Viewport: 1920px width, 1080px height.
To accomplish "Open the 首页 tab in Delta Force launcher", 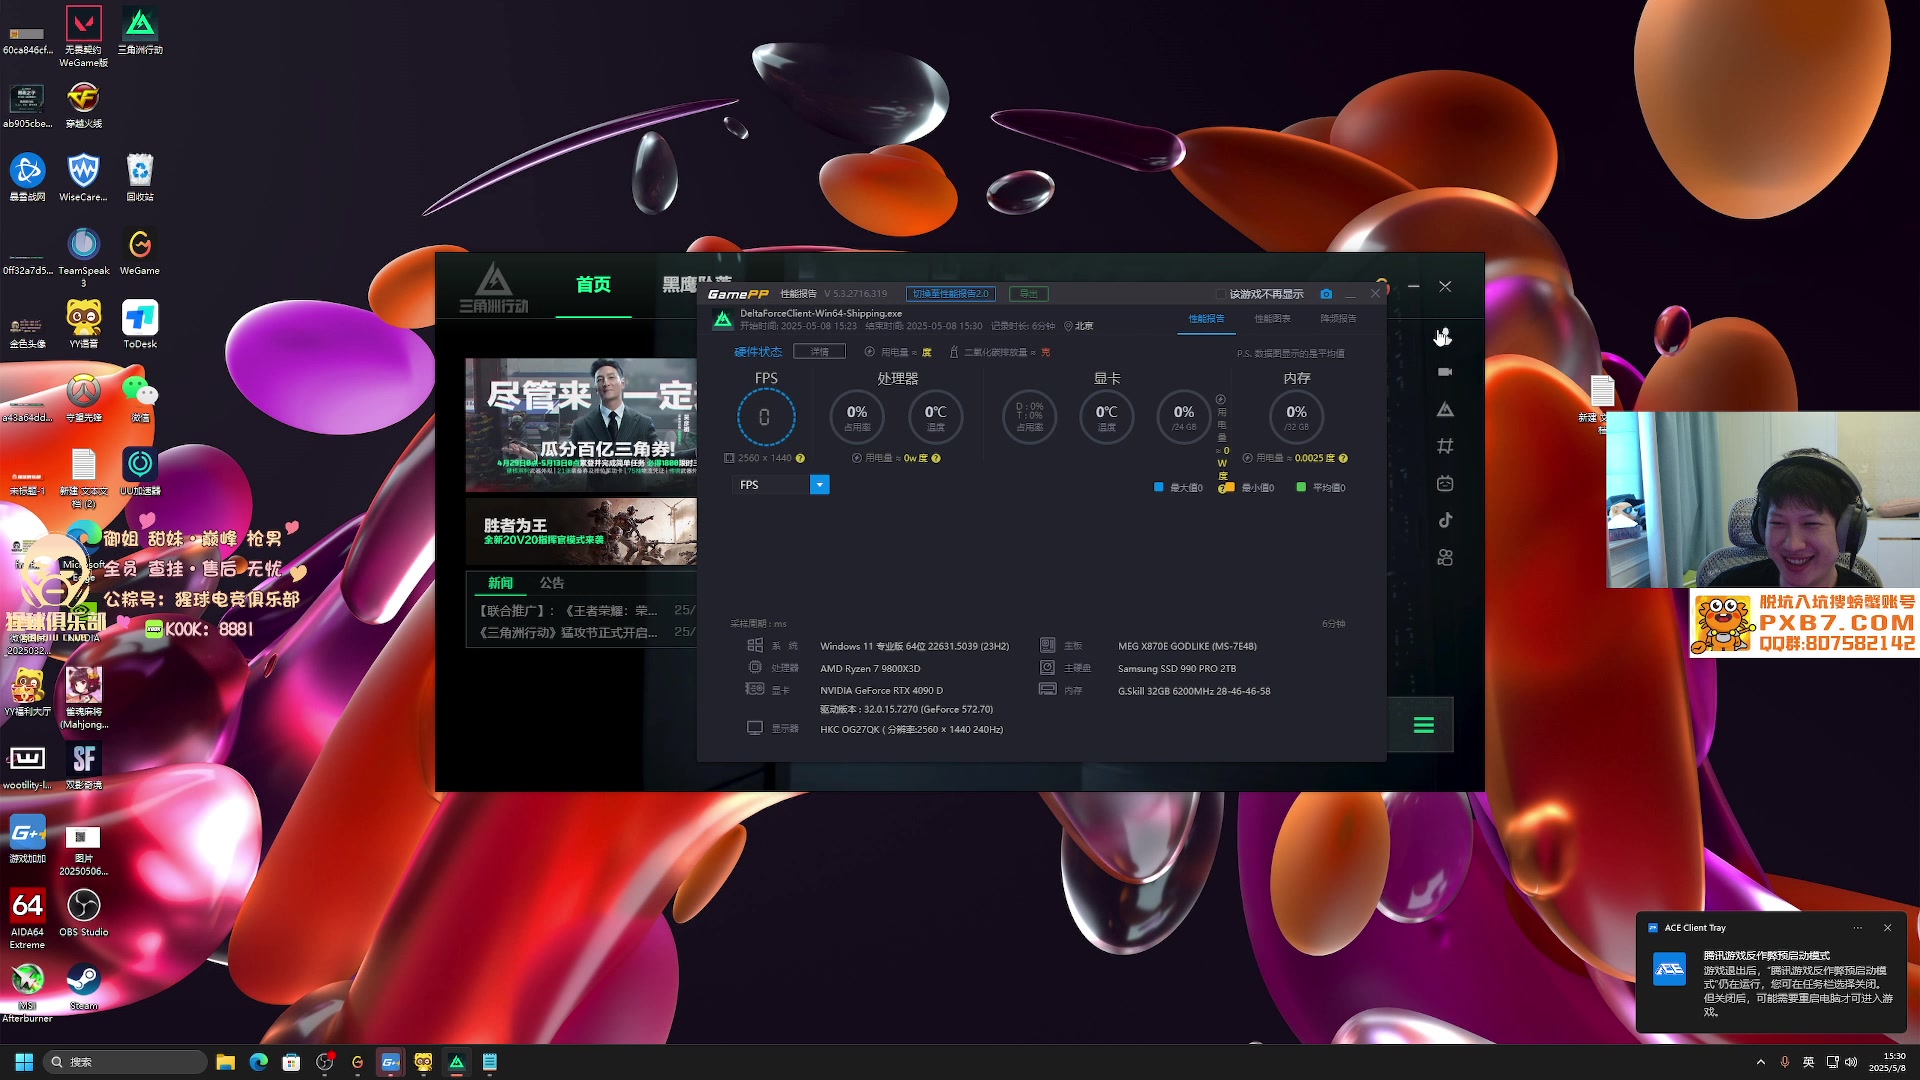I will tap(593, 285).
